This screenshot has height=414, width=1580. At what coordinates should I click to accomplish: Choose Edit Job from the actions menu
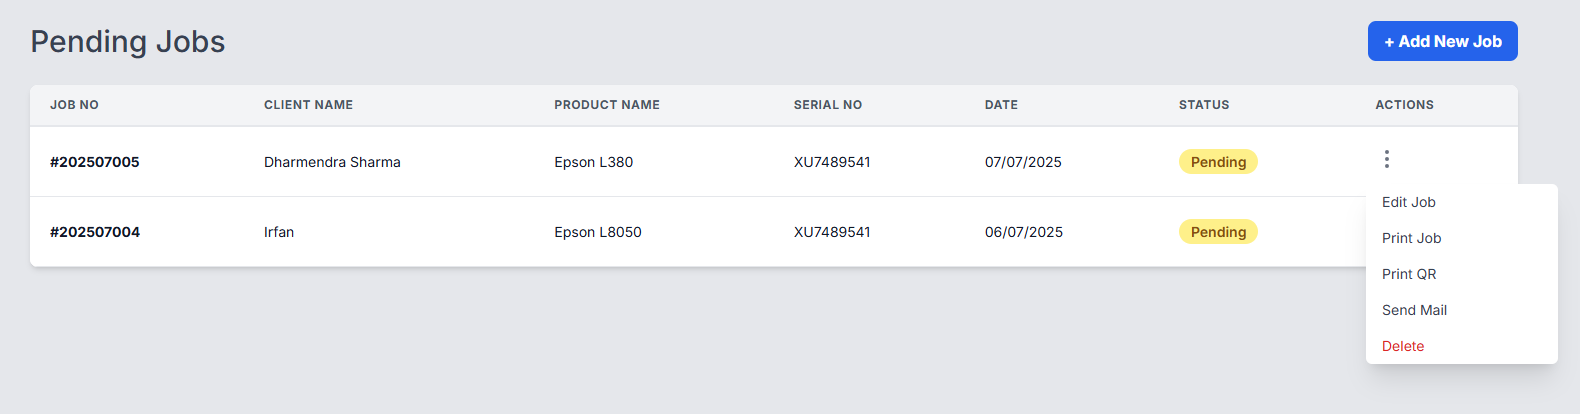pos(1408,202)
